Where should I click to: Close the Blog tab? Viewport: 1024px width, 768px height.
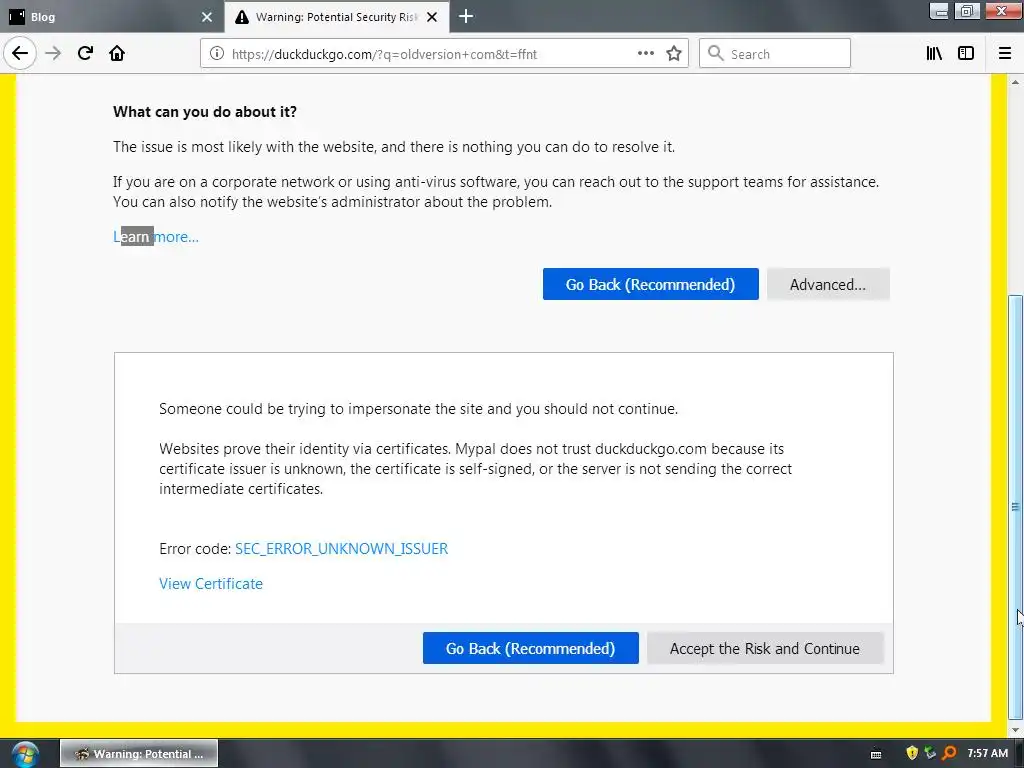[x=207, y=17]
